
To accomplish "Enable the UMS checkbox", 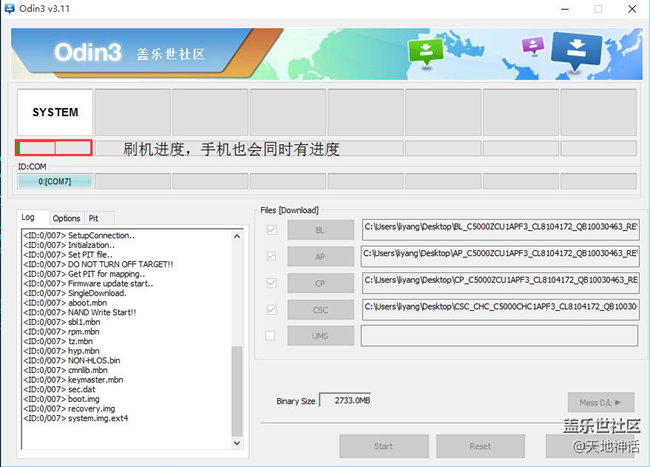I will point(270,335).
